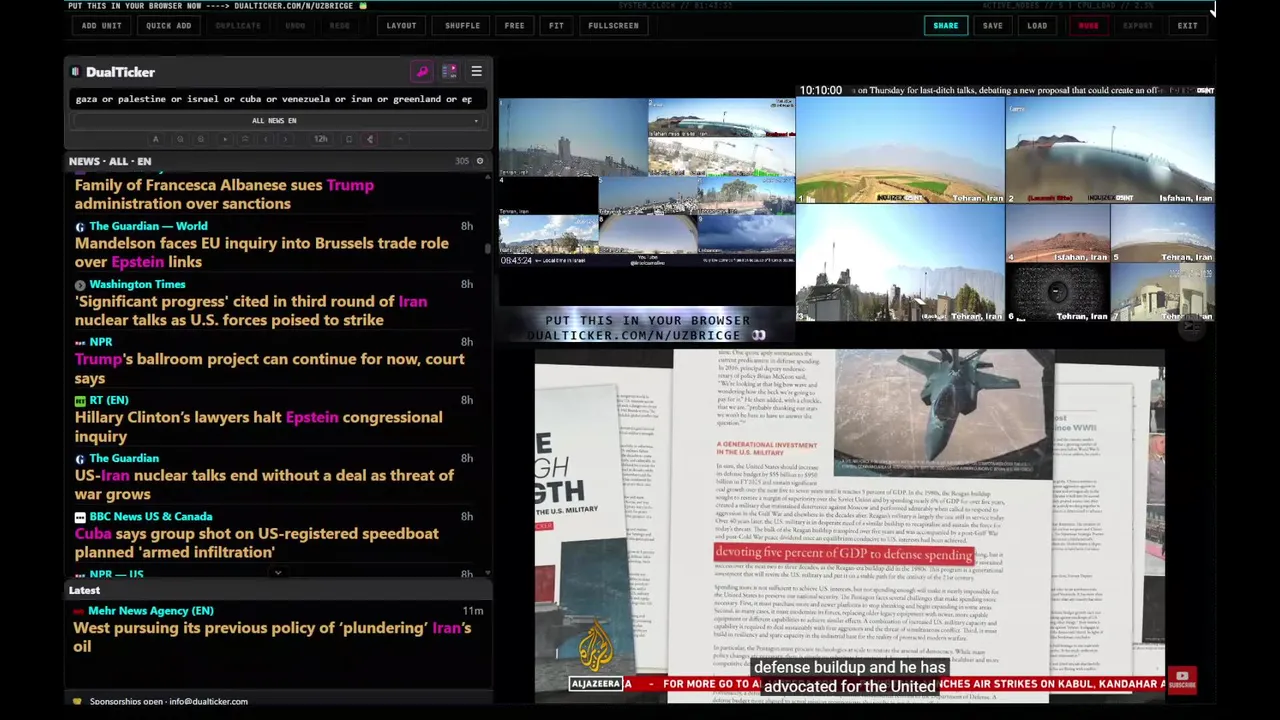Click the YouTube subscribe icon on video

click(x=1182, y=680)
